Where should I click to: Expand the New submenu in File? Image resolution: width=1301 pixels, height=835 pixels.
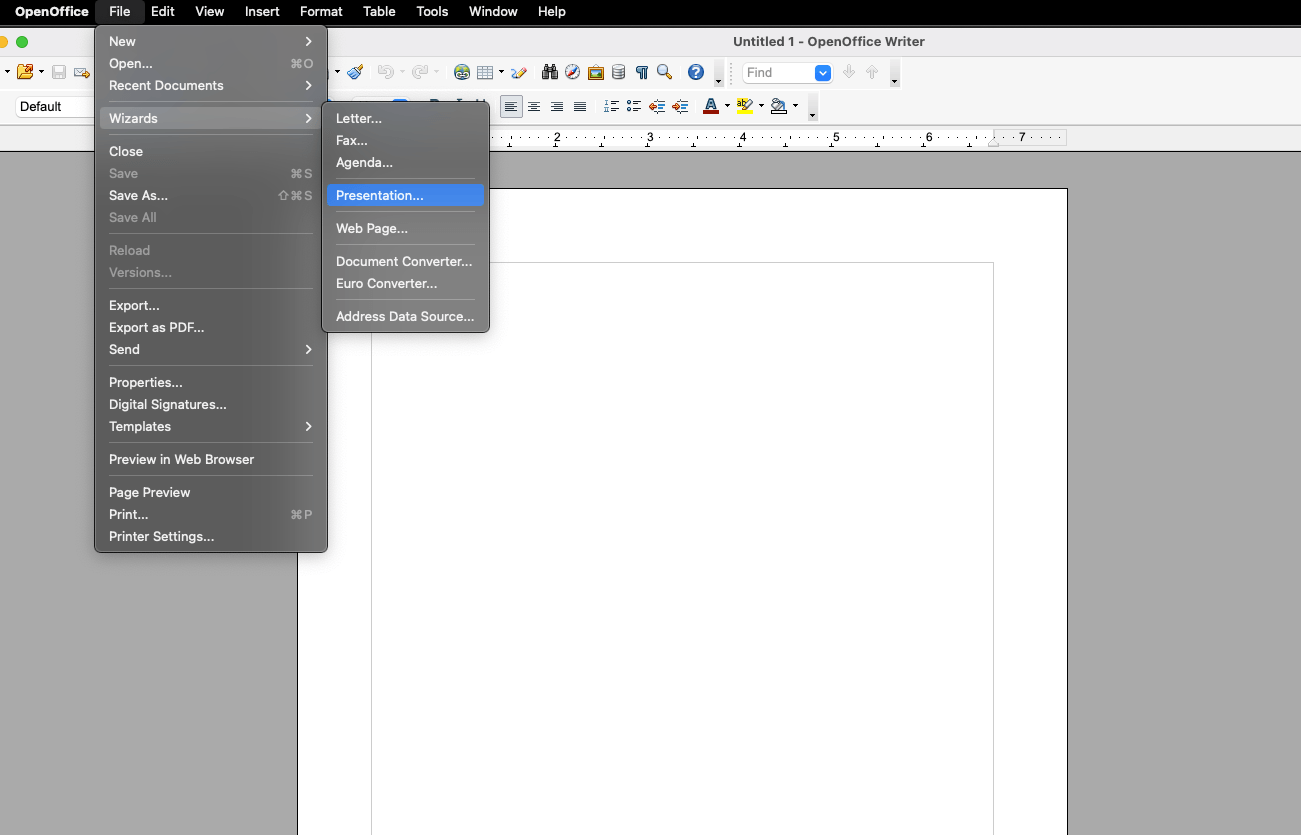pyautogui.click(x=211, y=41)
